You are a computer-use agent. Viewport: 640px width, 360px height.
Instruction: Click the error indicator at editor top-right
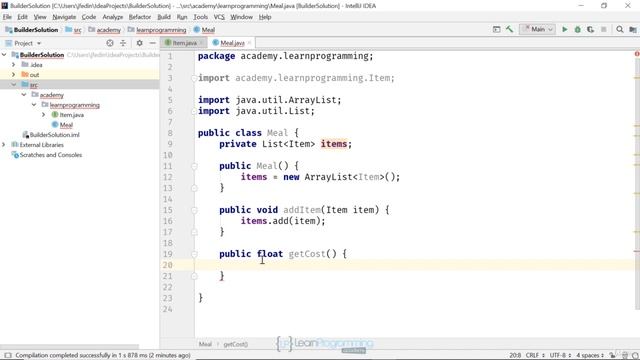tap(637, 54)
